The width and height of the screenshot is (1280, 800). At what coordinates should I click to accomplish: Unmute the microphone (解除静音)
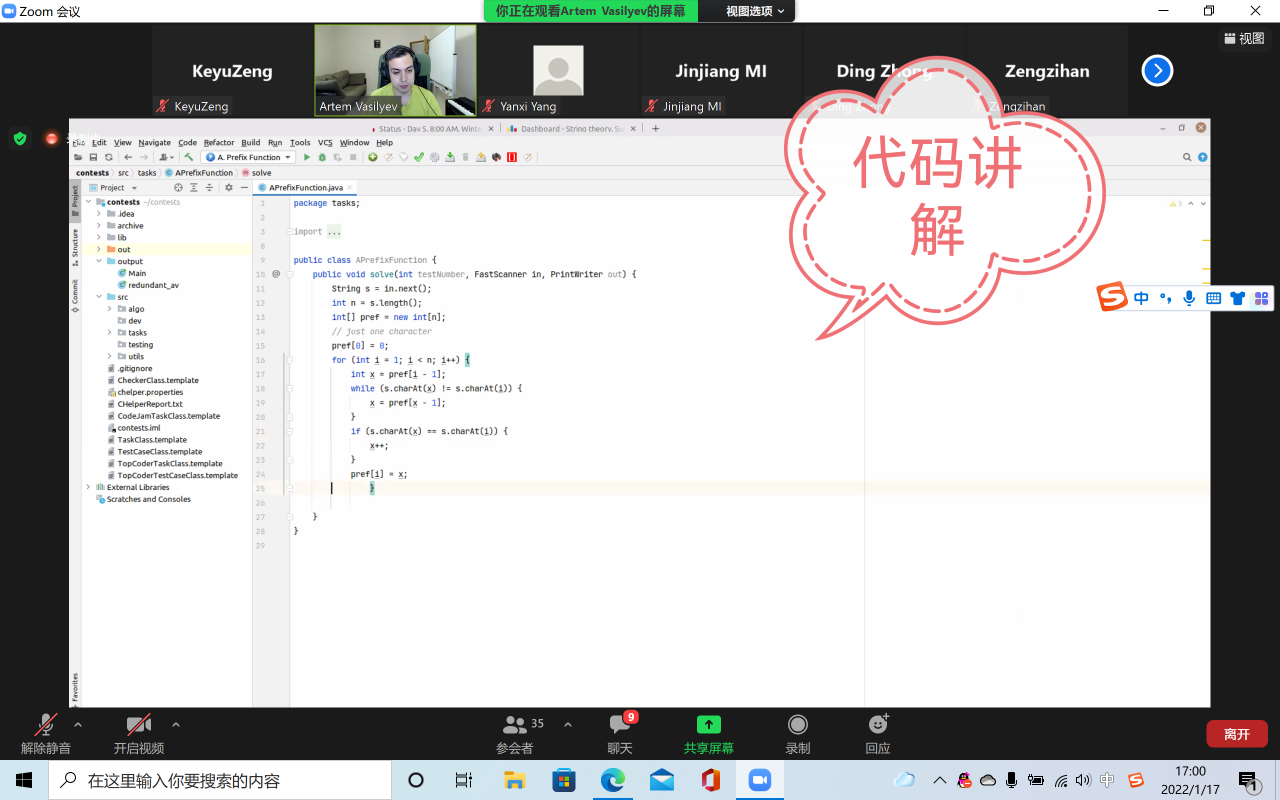click(46, 725)
